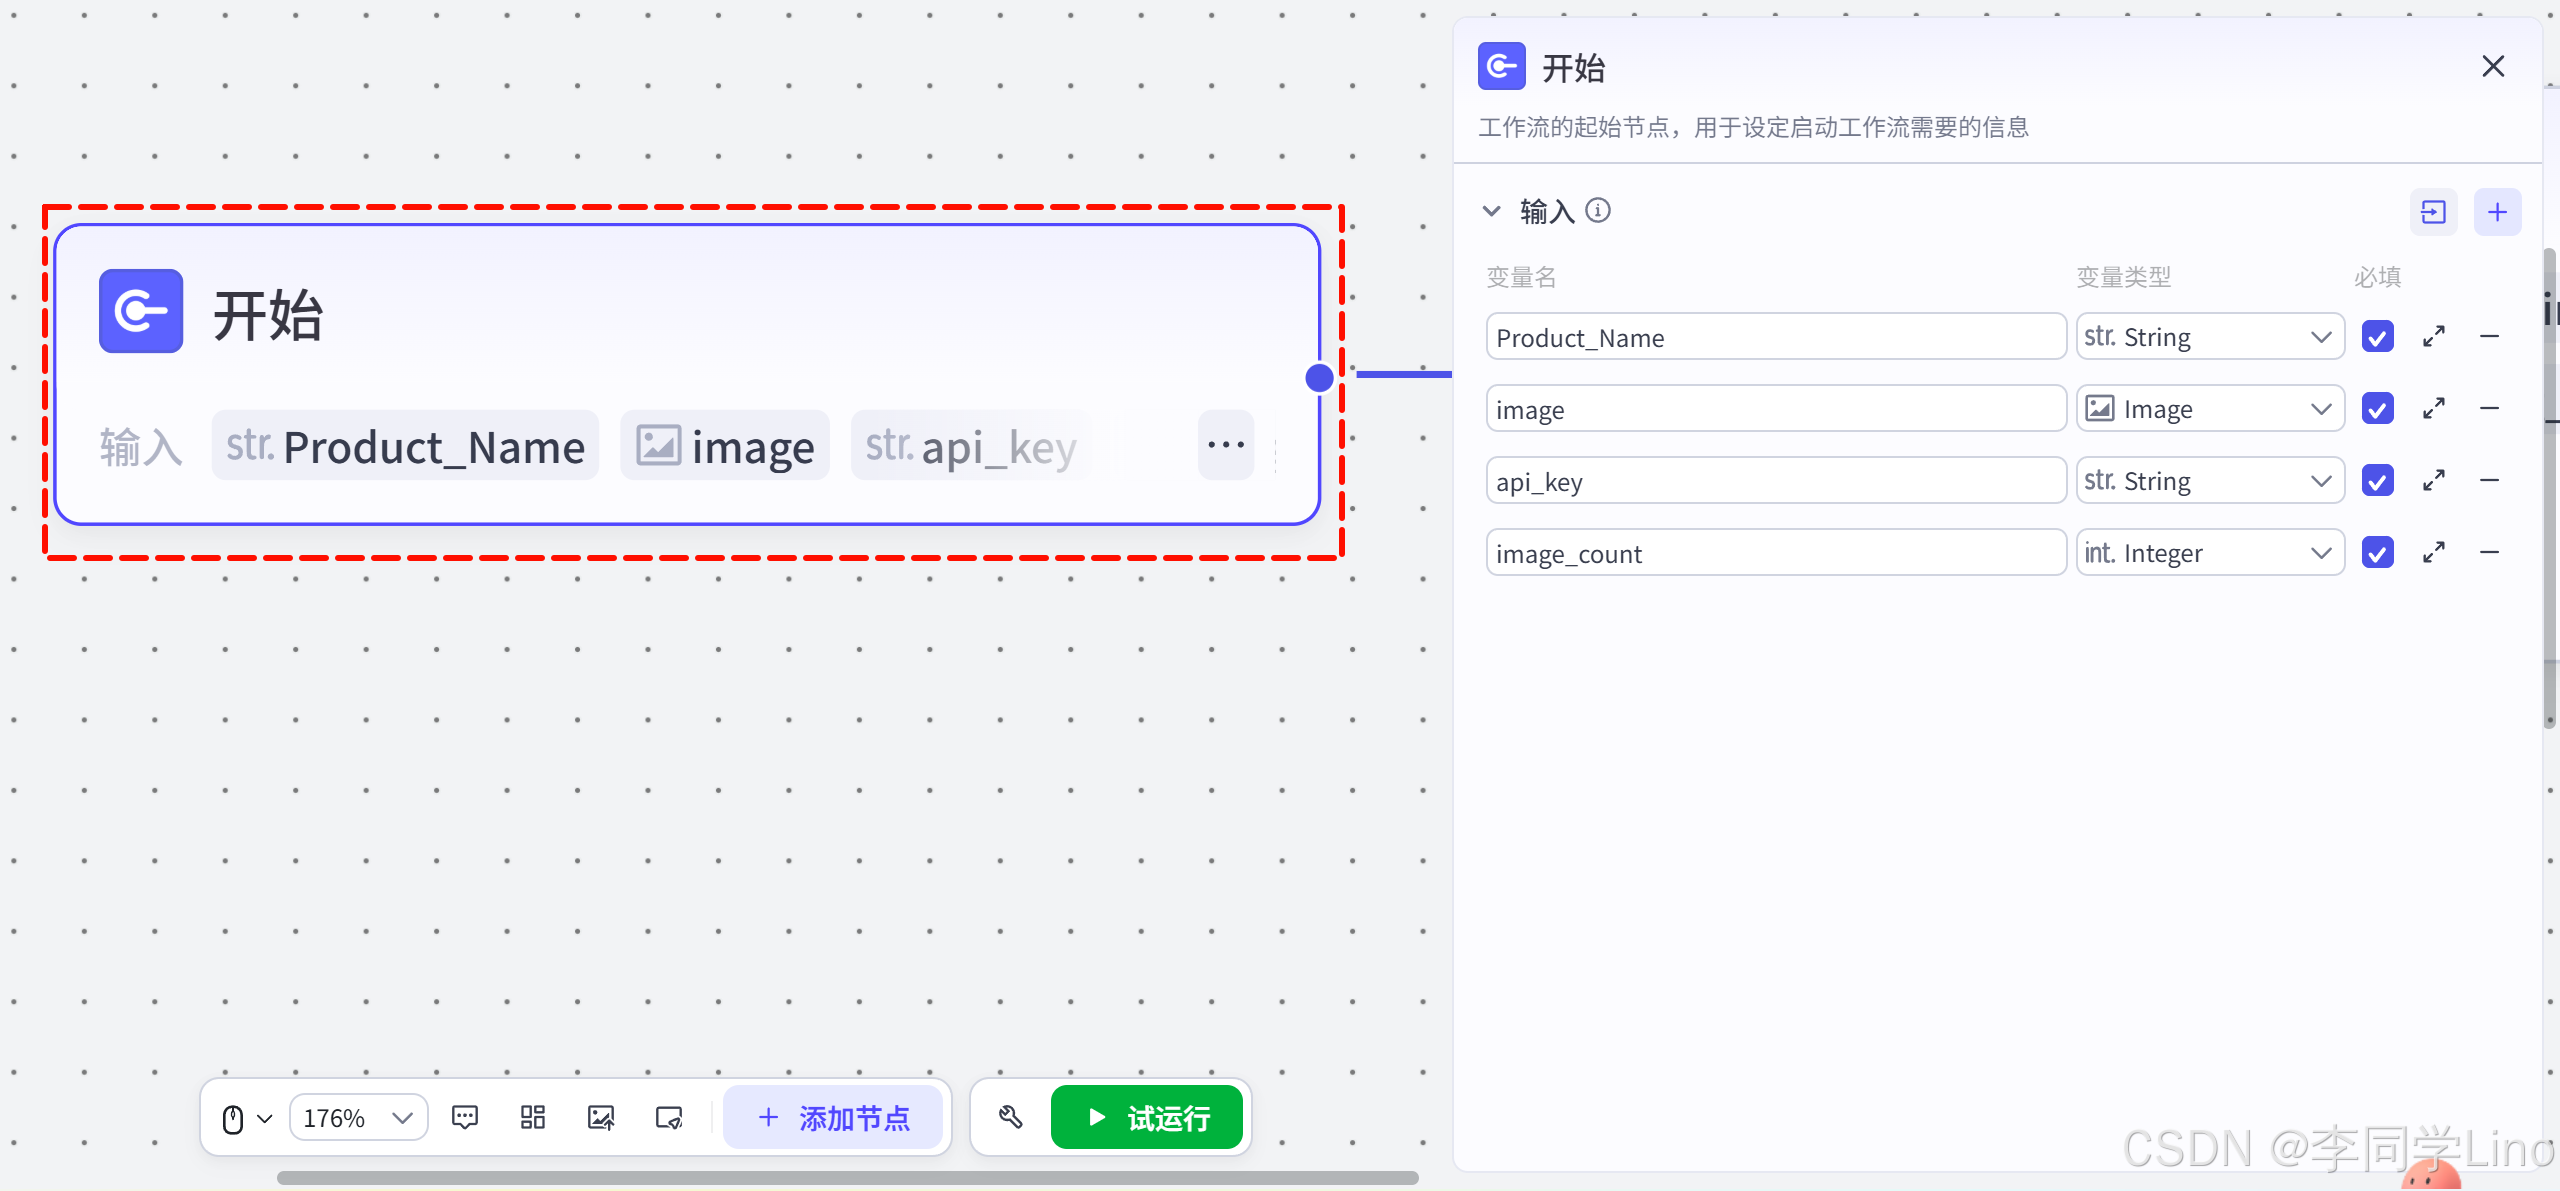Click the green 试运行 button

pos(1146,1117)
